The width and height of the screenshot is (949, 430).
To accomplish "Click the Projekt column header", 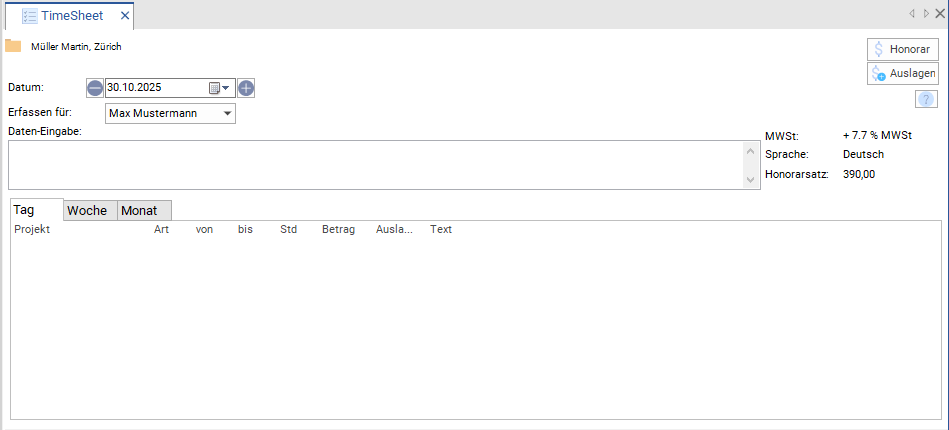I will click(x=32, y=230).
